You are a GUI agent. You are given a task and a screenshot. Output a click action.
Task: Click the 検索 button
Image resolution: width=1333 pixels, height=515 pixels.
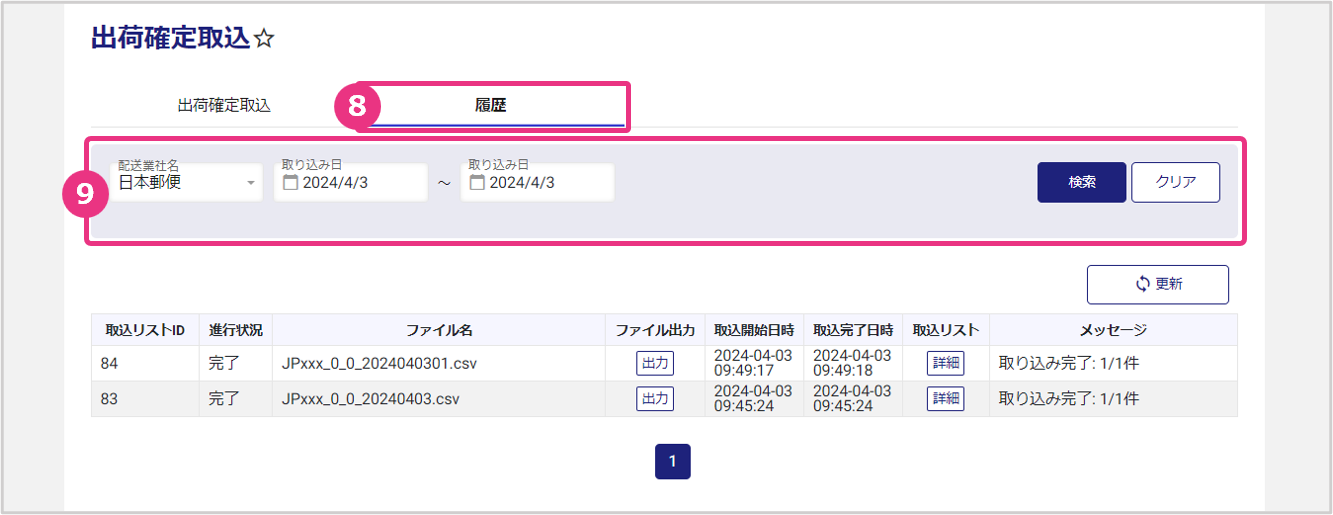pos(1081,183)
